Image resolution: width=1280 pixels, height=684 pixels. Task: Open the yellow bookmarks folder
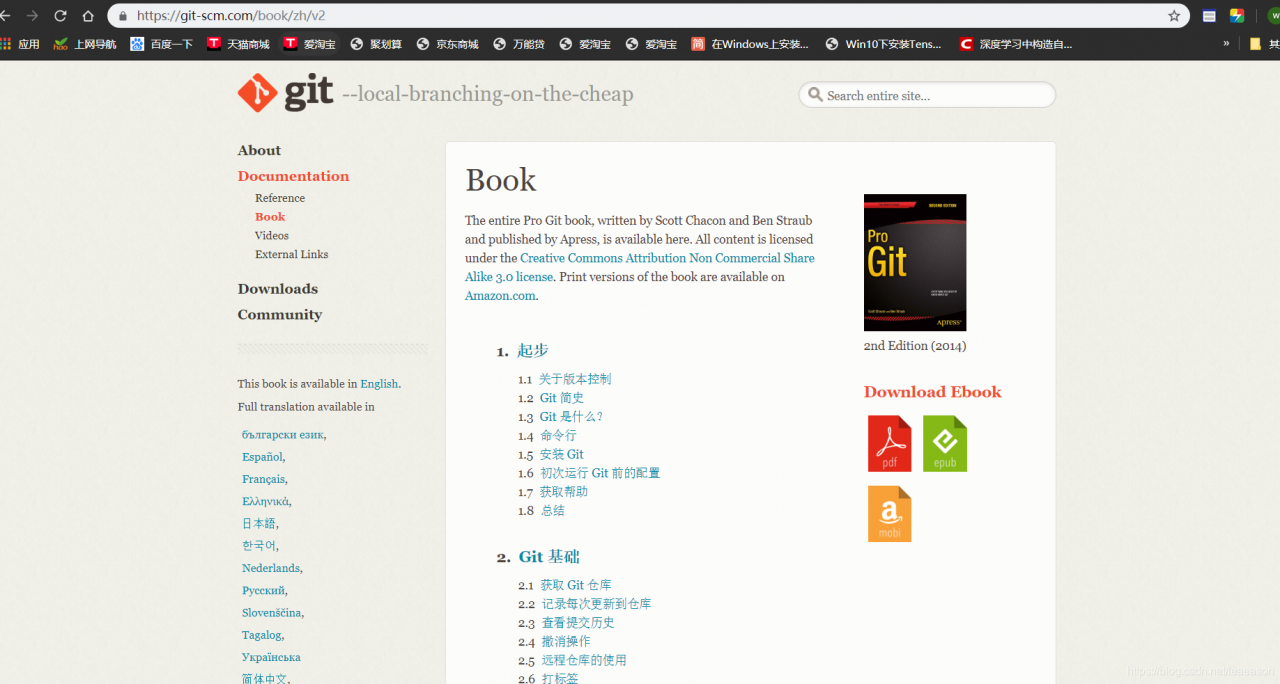pos(1255,44)
